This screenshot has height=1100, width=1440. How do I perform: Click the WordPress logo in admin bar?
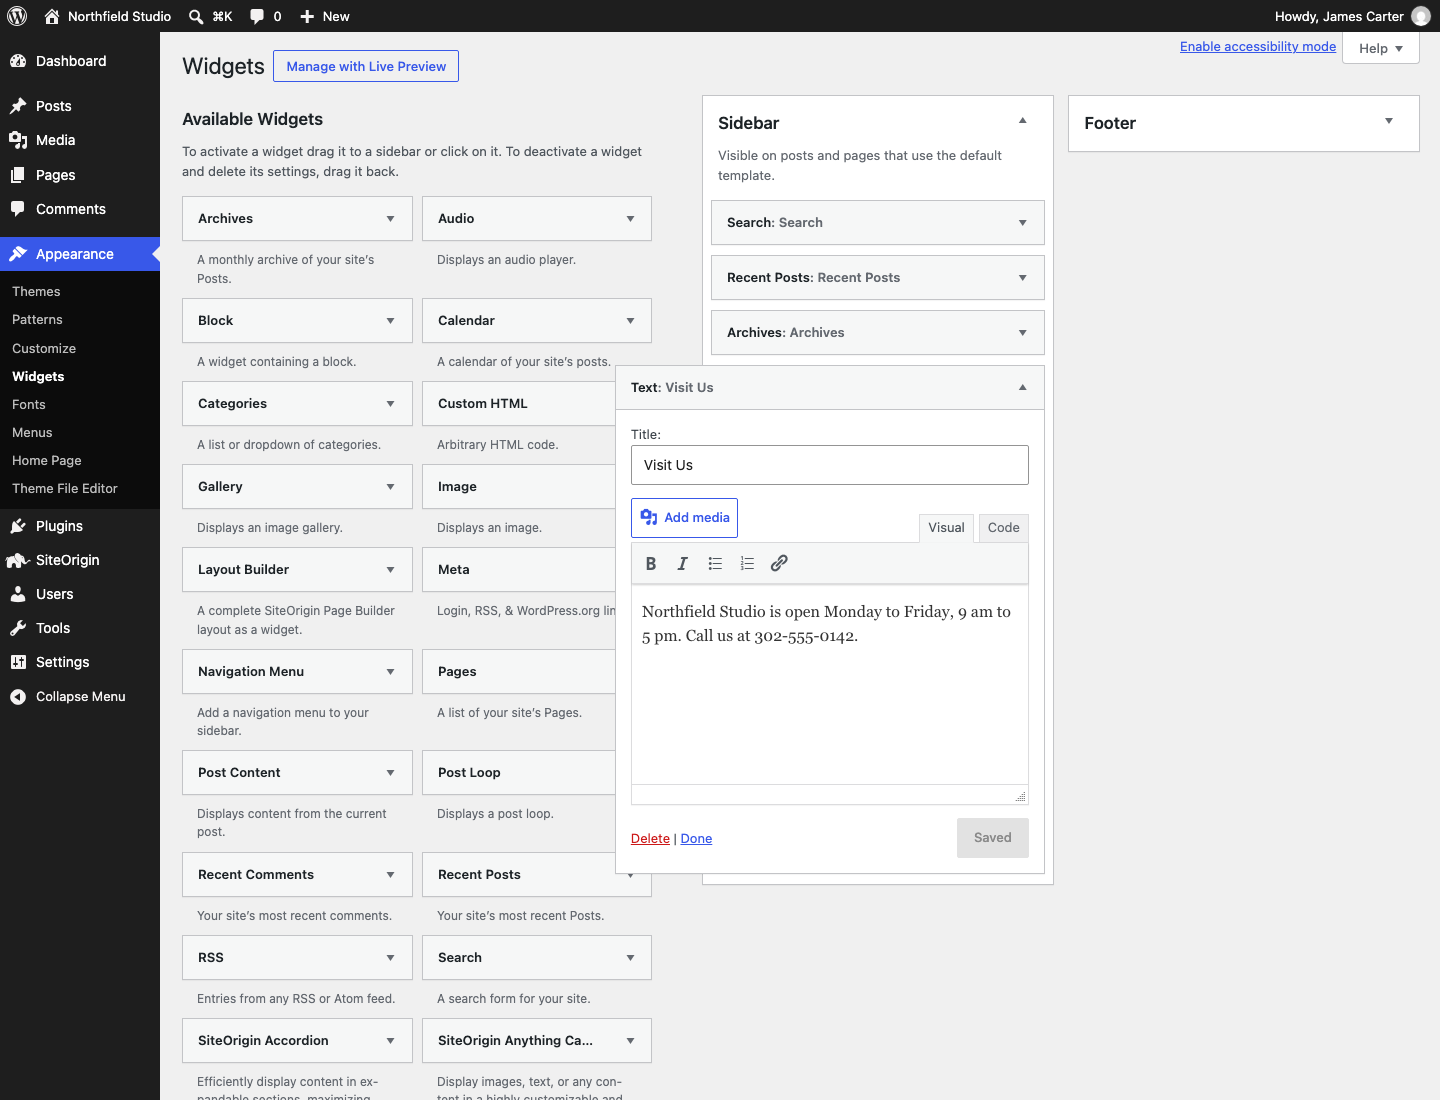[x=17, y=16]
